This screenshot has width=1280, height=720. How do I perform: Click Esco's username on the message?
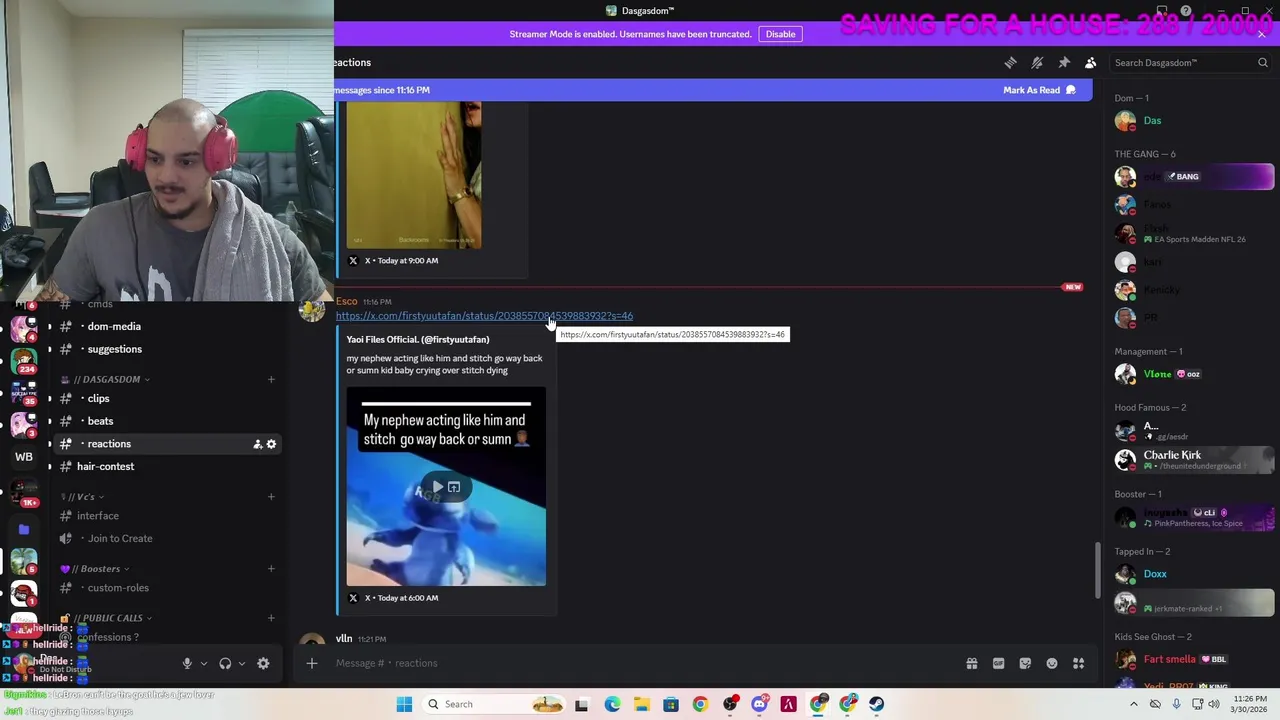click(x=346, y=301)
